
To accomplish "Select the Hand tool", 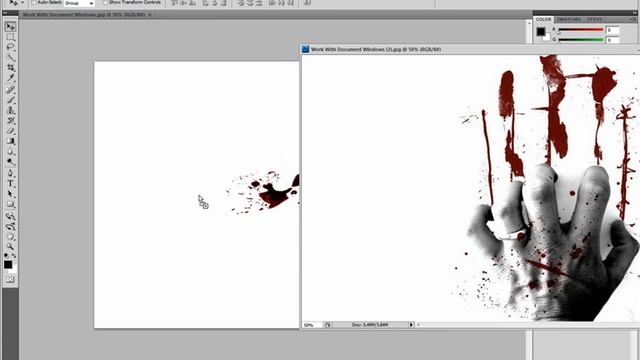I will pyautogui.click(x=10, y=236).
